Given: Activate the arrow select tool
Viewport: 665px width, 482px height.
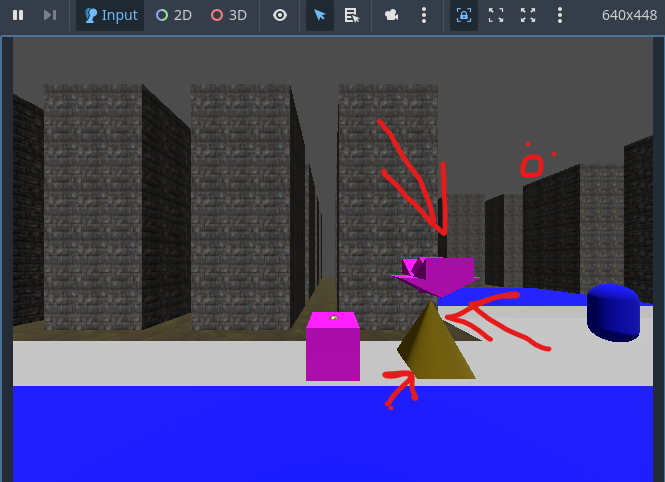Looking at the screenshot, I should click(320, 15).
